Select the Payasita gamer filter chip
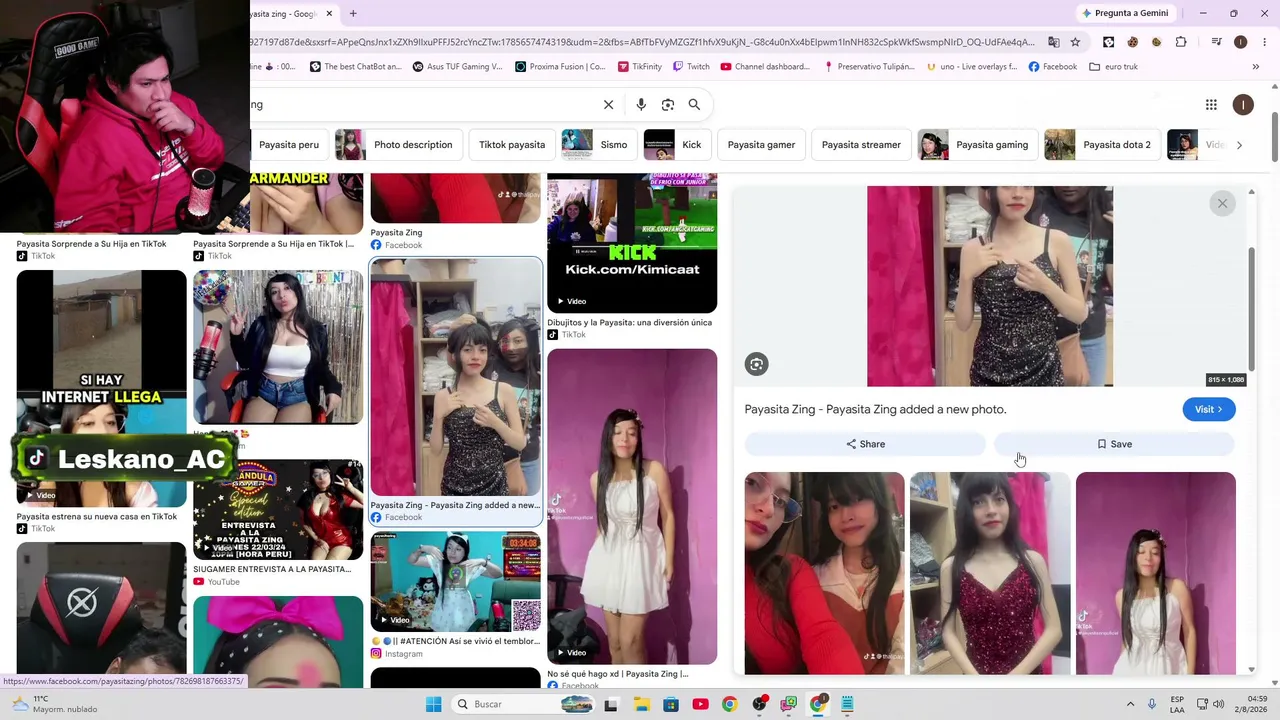The height and width of the screenshot is (720, 1280). 761,145
